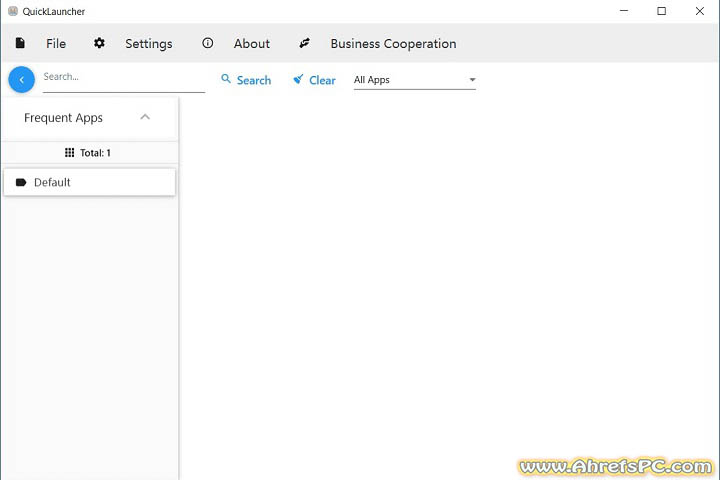The width and height of the screenshot is (720, 480).
Task: Click the About info circle icon
Action: (208, 44)
